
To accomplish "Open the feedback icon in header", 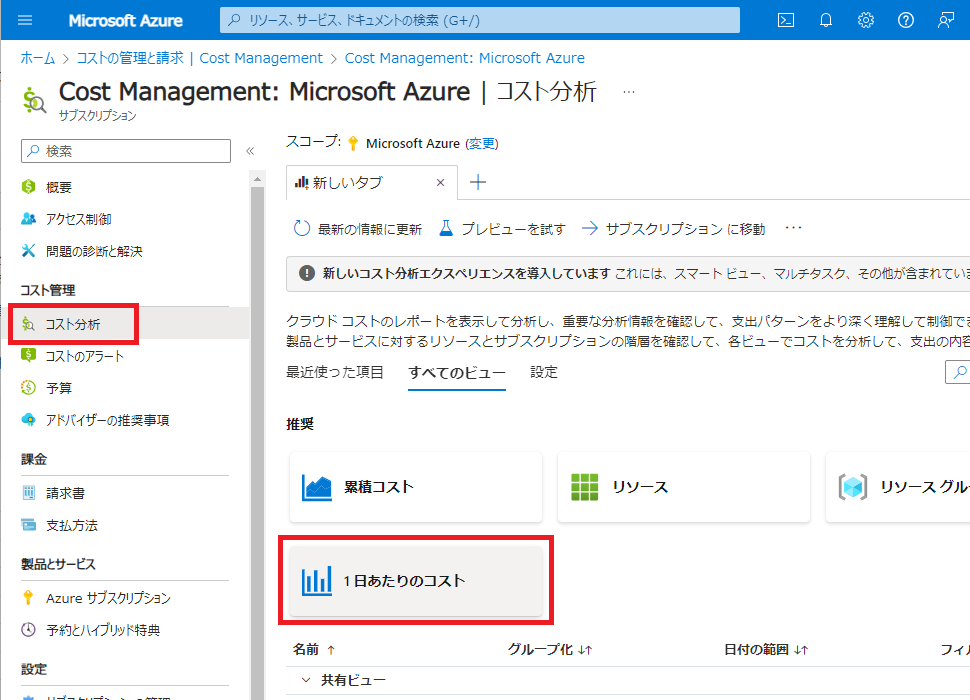I will [x=945, y=20].
